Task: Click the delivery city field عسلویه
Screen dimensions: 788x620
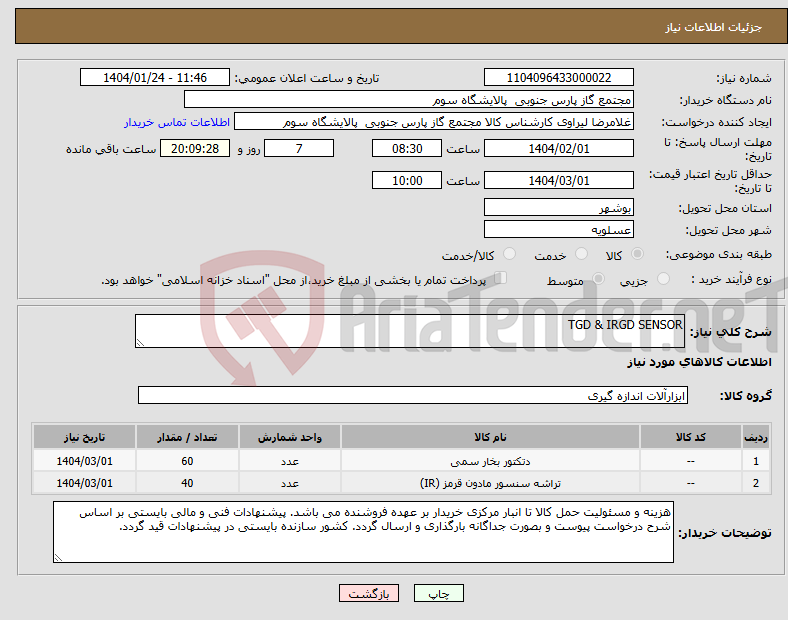Action: [558, 229]
